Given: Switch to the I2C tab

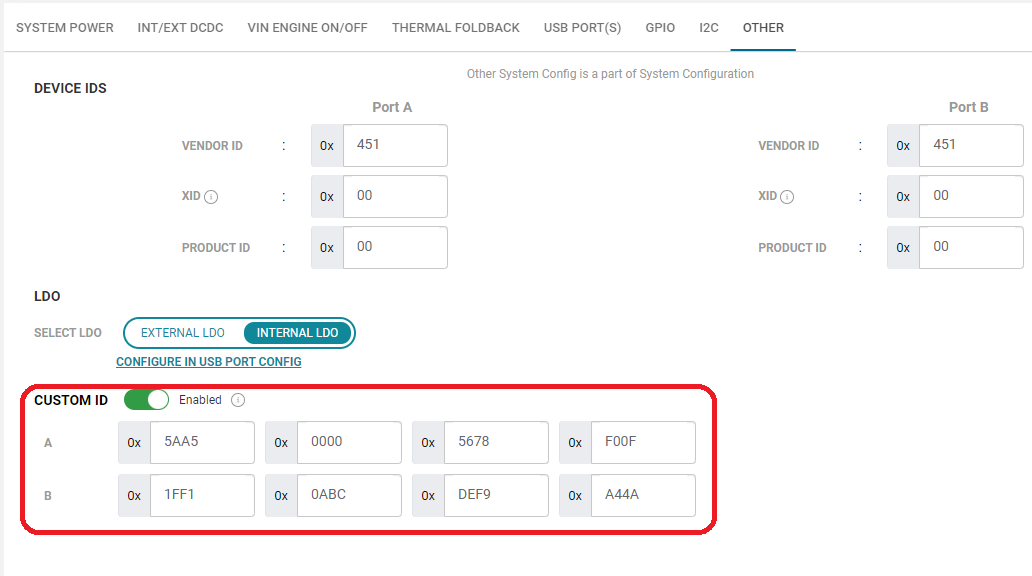Looking at the screenshot, I should point(709,28).
